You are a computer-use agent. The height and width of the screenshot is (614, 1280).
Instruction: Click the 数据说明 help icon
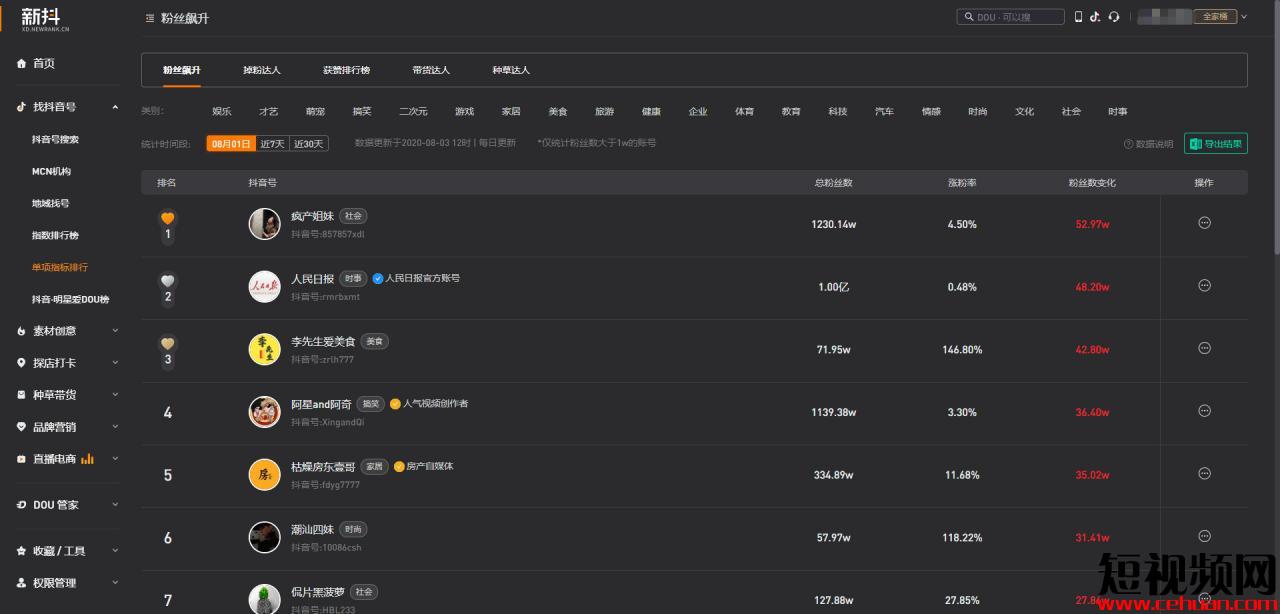click(x=1129, y=144)
